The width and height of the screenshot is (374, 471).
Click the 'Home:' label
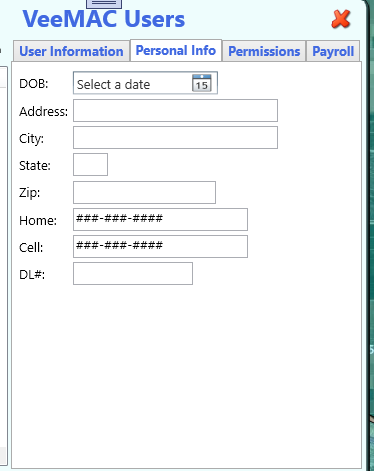pos(38,220)
